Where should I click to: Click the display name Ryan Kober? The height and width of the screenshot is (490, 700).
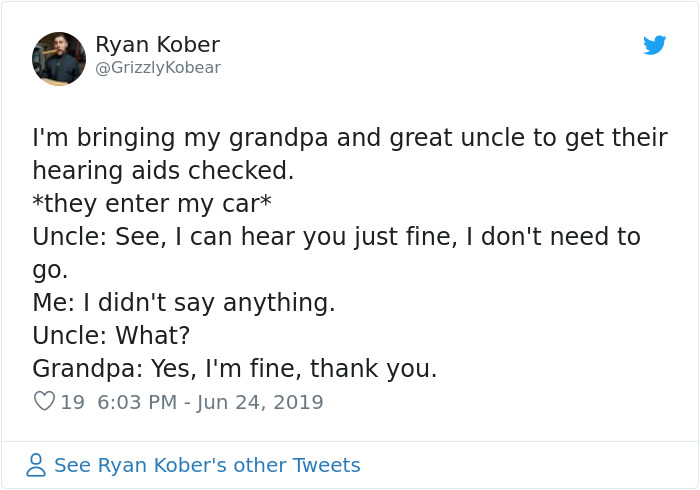tap(157, 45)
